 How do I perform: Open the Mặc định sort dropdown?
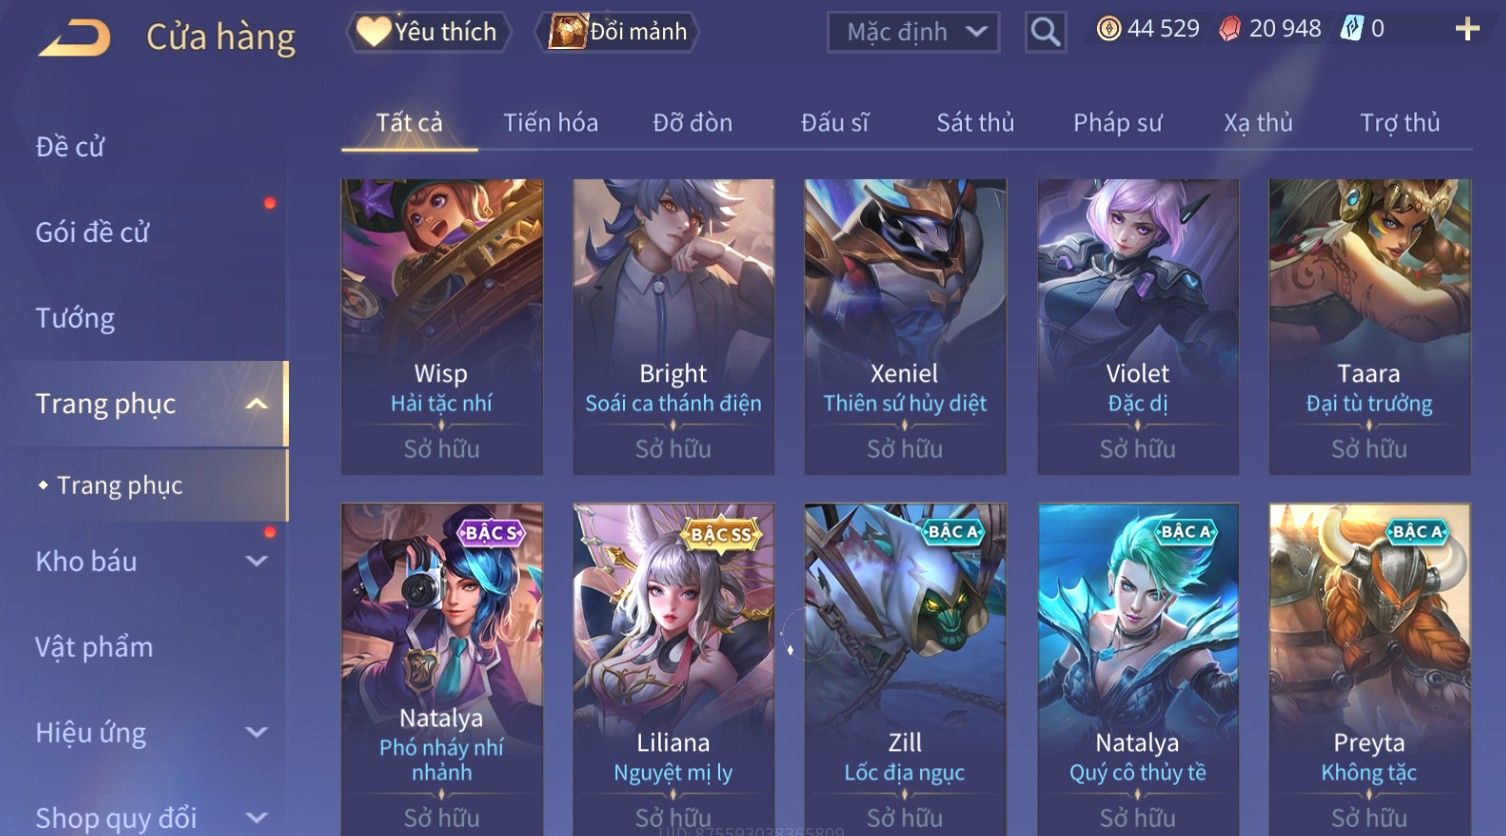914,32
